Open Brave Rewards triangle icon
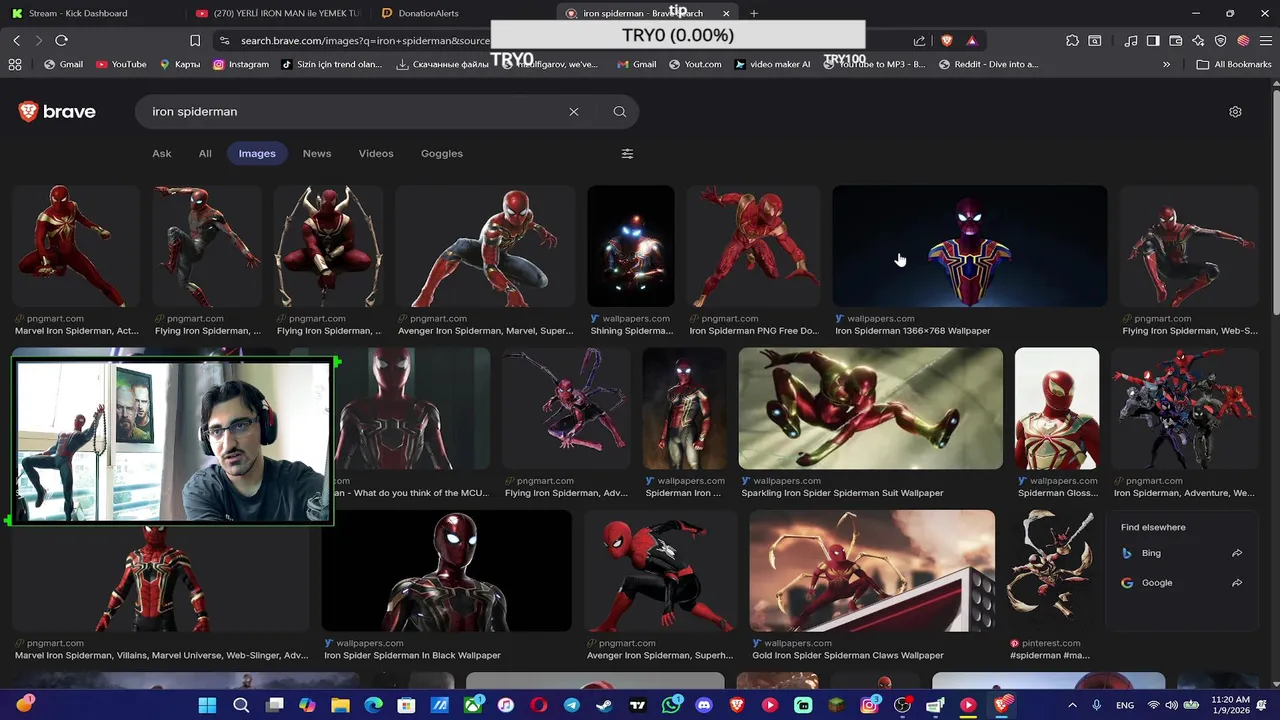The width and height of the screenshot is (1280, 720). click(x=972, y=41)
